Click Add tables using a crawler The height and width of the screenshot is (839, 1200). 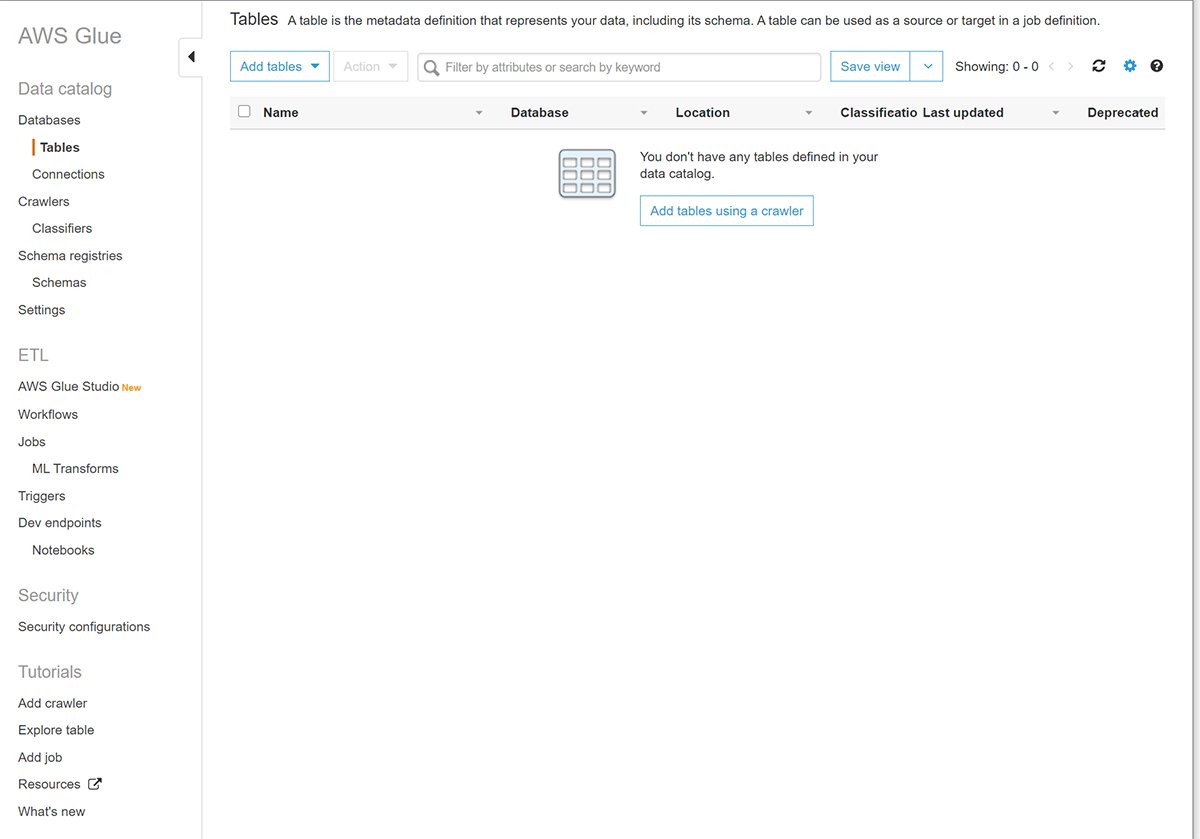pyautogui.click(x=726, y=211)
